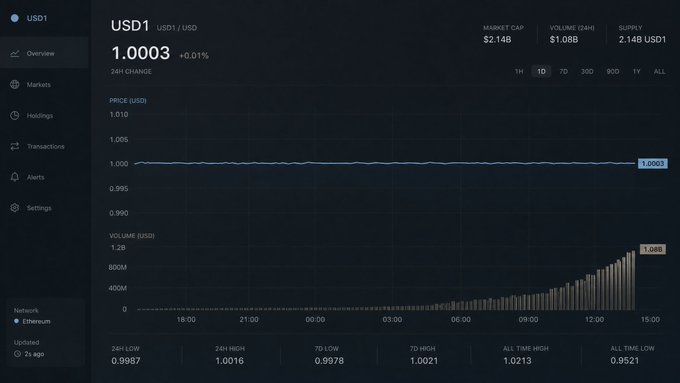Click the USD1 logo dot in sidebar
Image resolution: width=680 pixels, height=383 pixels.
tap(15, 18)
